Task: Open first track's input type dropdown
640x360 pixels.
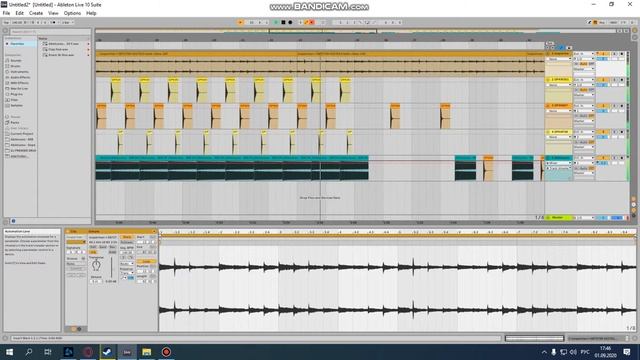Action: click(x=584, y=54)
